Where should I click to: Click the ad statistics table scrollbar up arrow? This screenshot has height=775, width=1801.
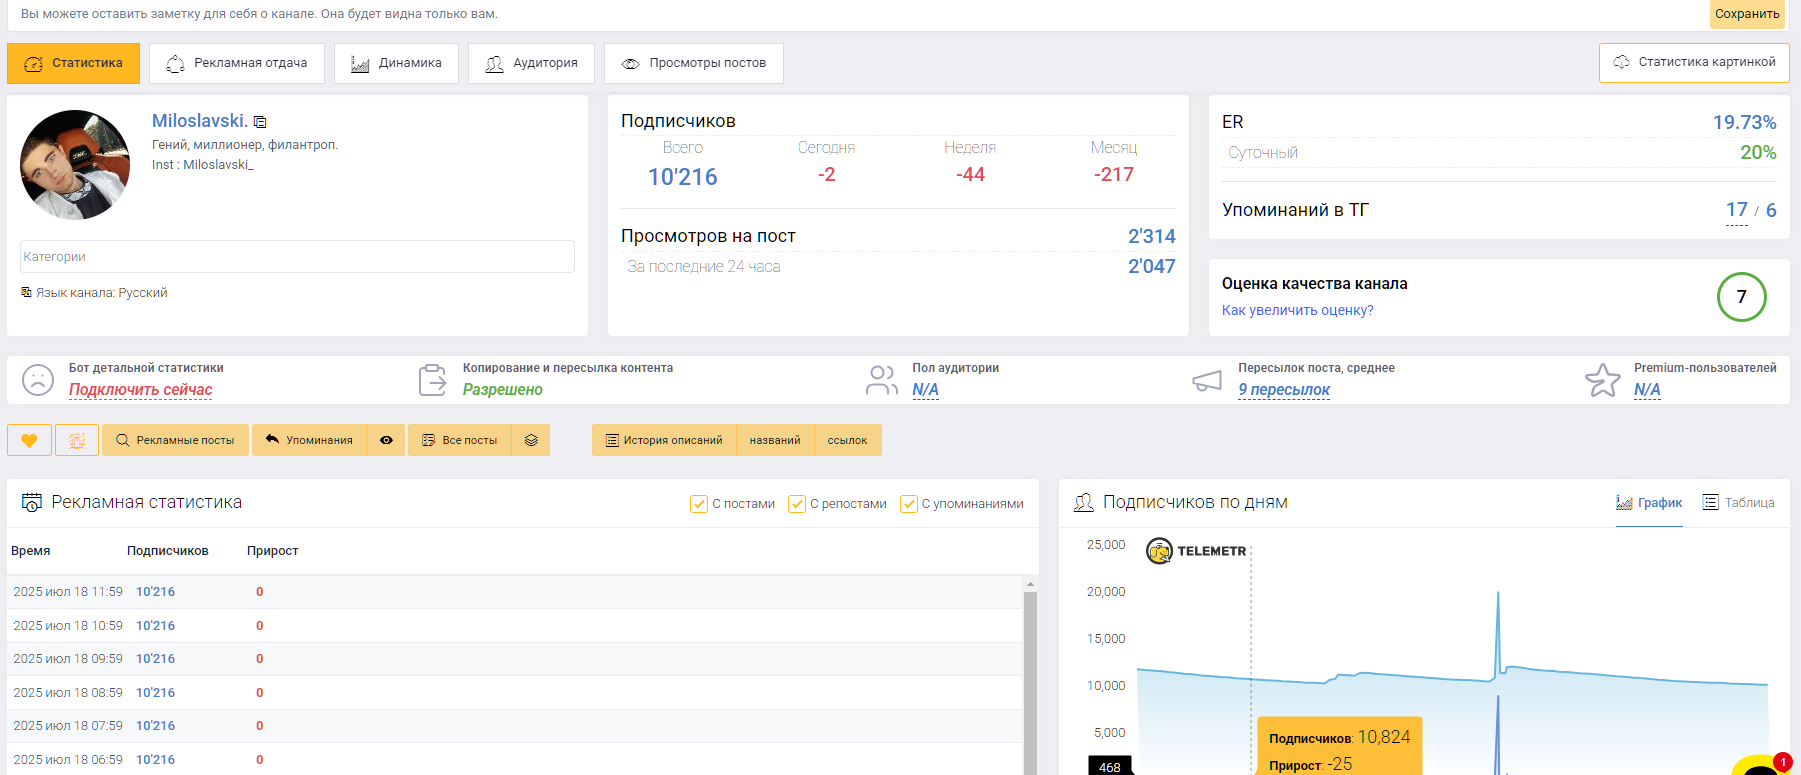pos(1030,584)
